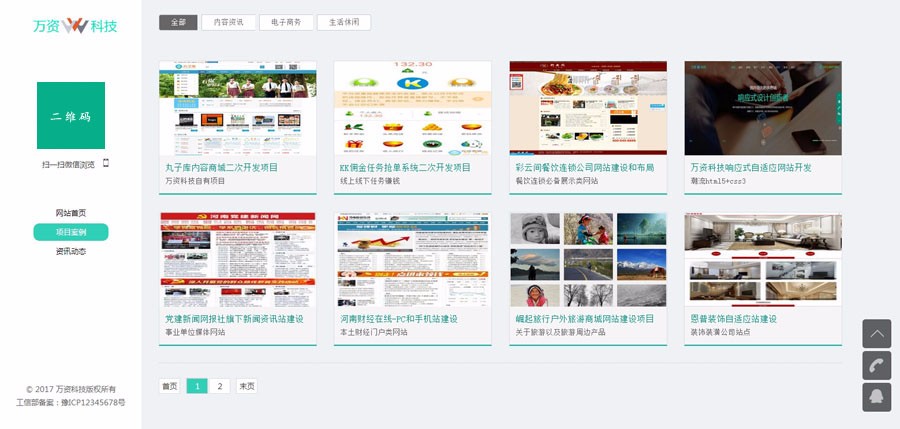Go to page 2 in pagination
This screenshot has height=429, width=900.
219,386
